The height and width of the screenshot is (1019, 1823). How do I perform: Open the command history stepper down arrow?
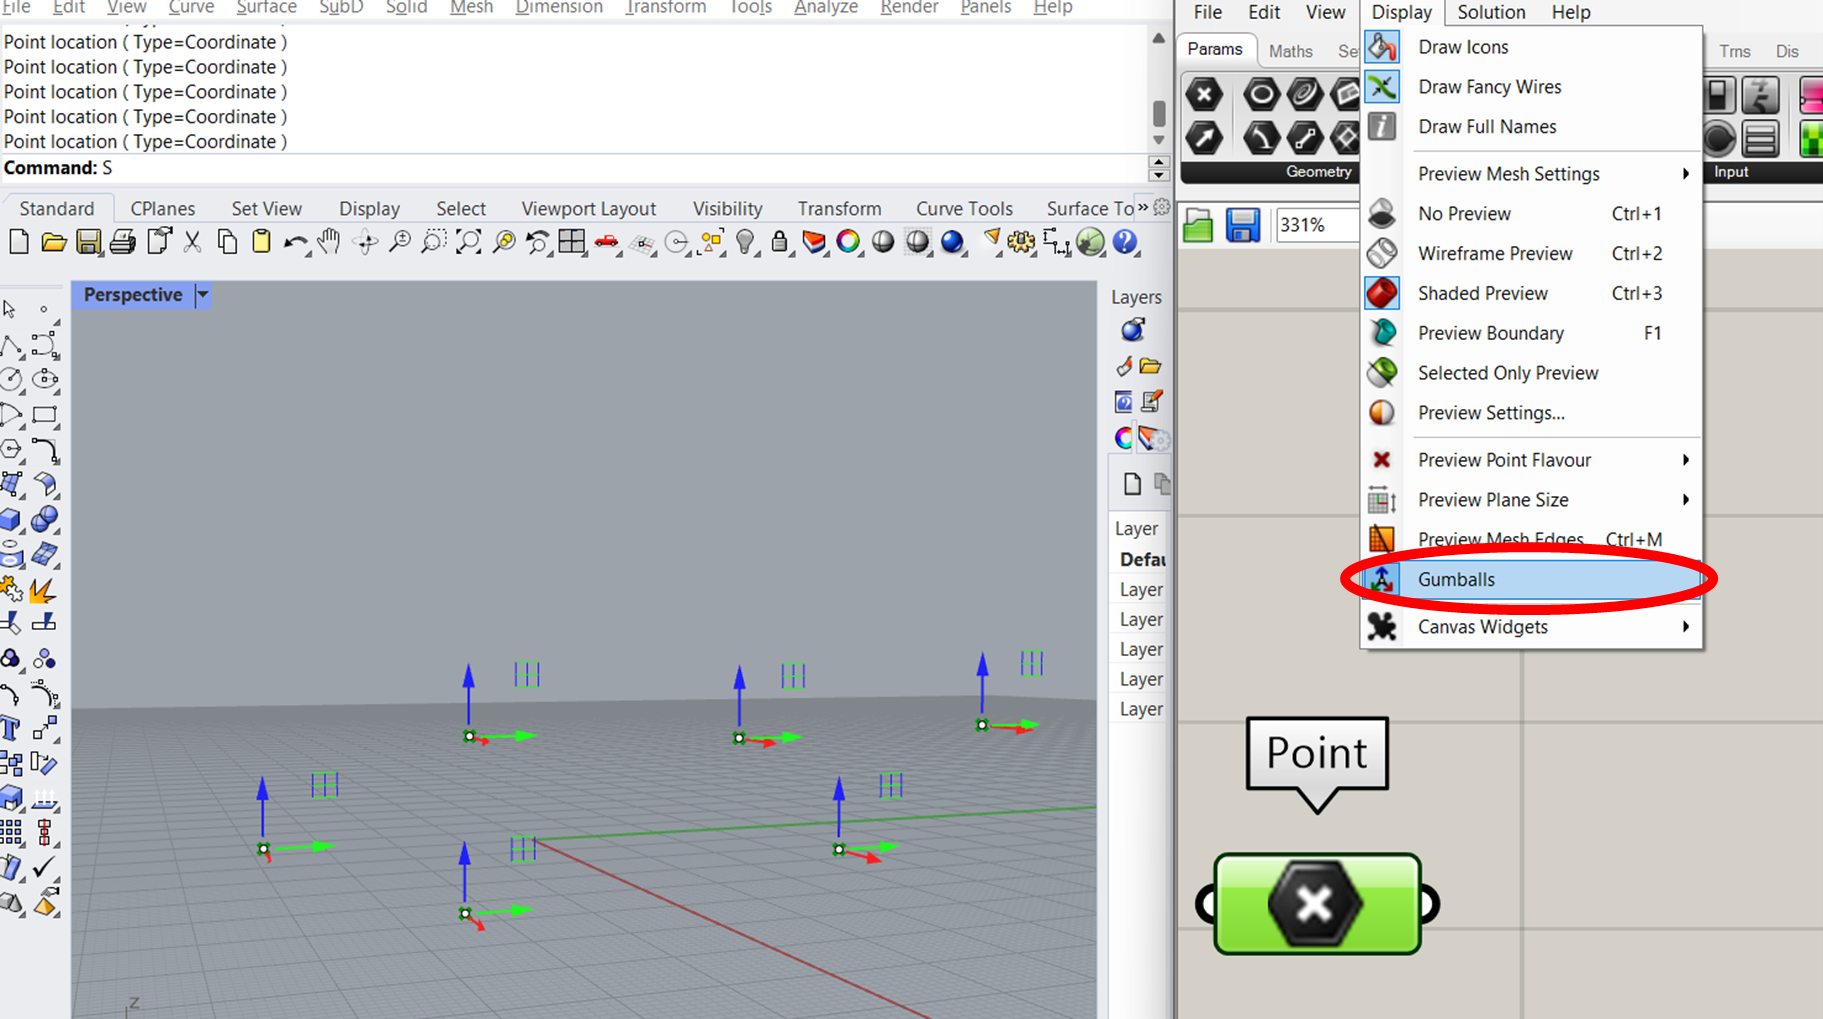[1159, 175]
